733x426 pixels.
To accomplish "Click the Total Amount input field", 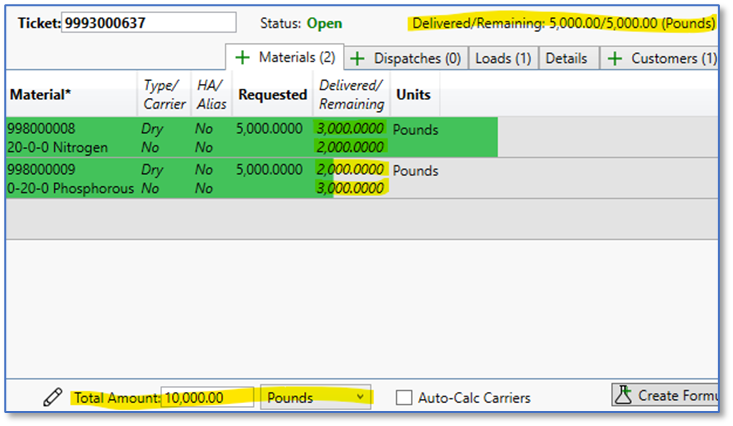I will (206, 397).
